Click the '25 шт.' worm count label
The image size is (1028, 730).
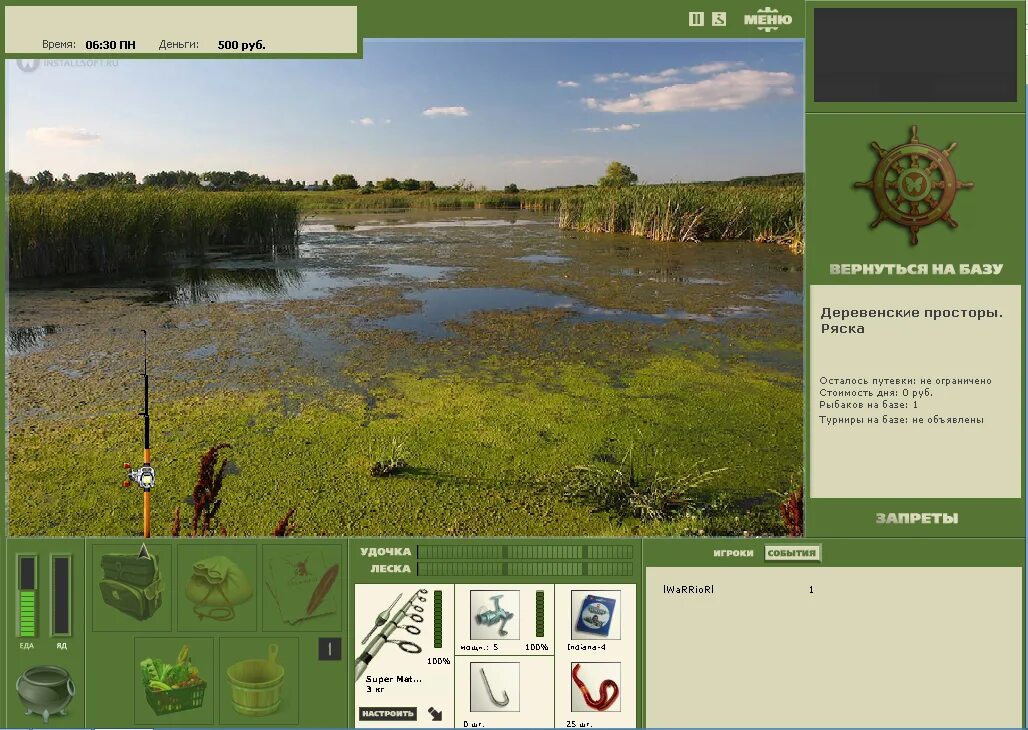pyautogui.click(x=579, y=724)
